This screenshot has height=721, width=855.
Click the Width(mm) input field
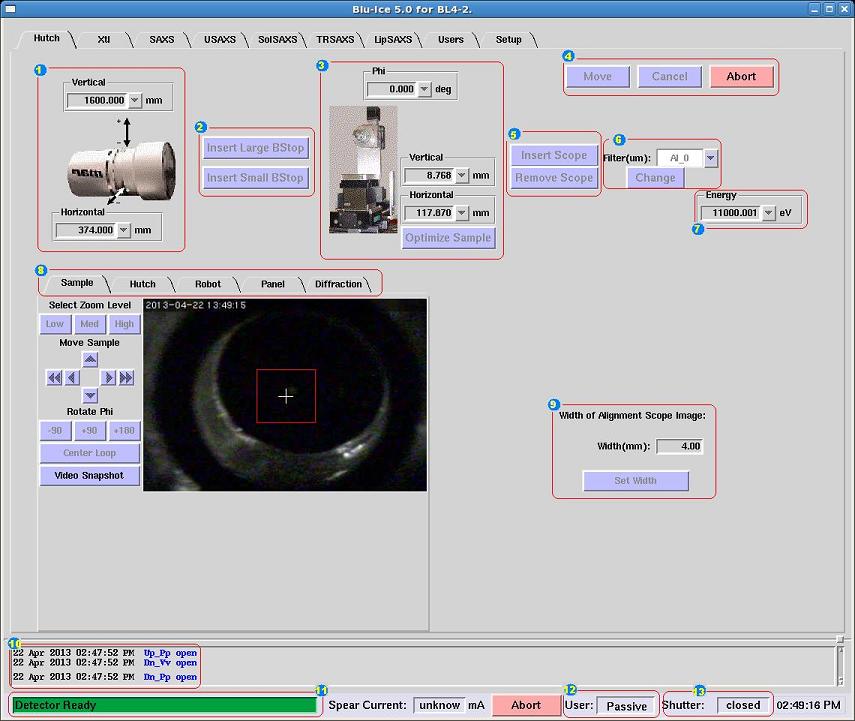(x=679, y=446)
